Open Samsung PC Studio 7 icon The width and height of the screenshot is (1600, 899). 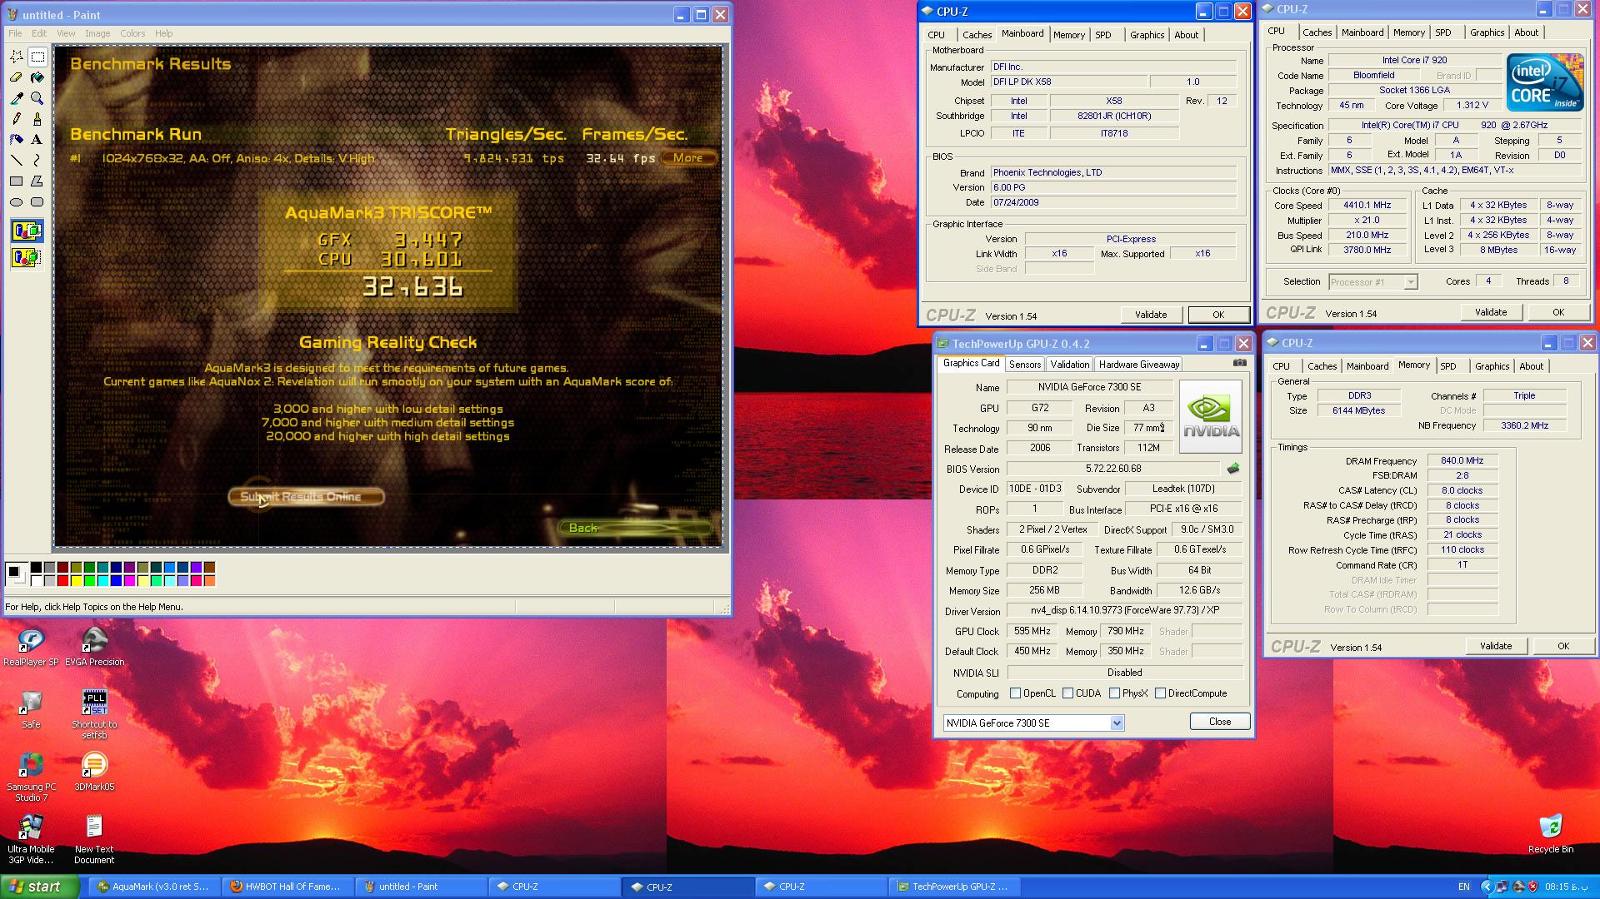(31, 777)
